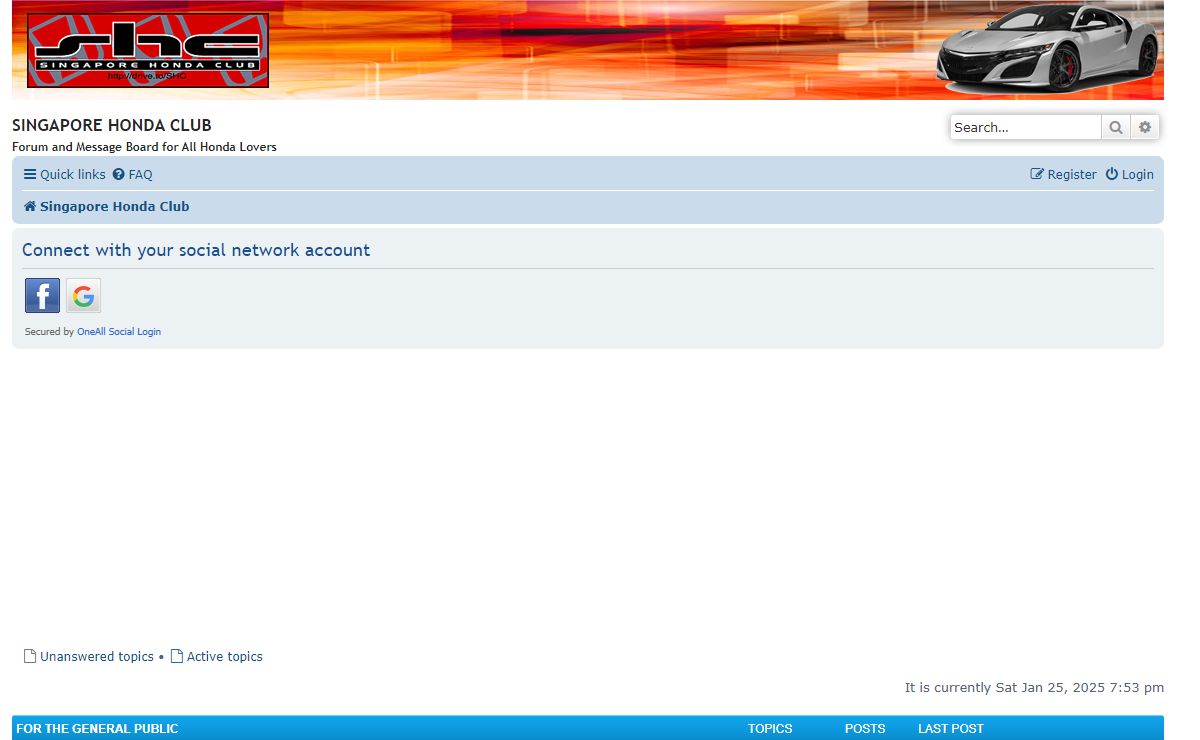Viewport: 1200px width, 740px height.
Task: Focus the Search input field
Action: coord(1025,127)
